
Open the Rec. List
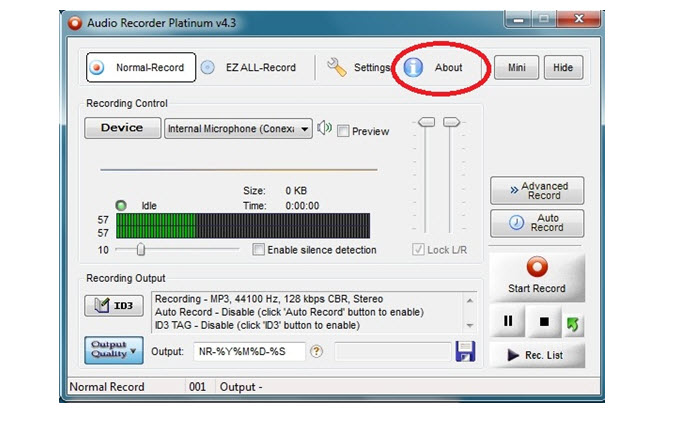click(x=537, y=355)
